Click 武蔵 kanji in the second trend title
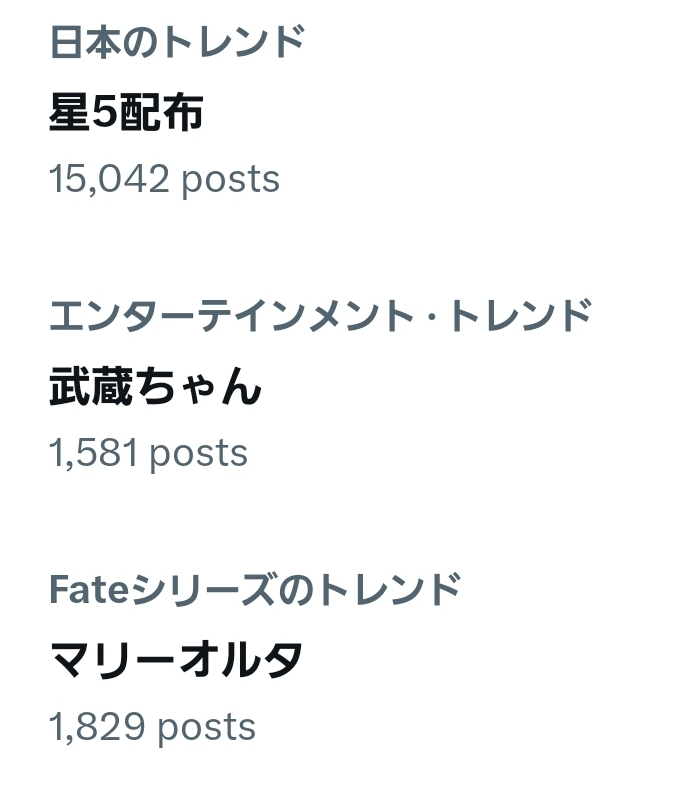The height and width of the screenshot is (790, 684). click(x=91, y=386)
